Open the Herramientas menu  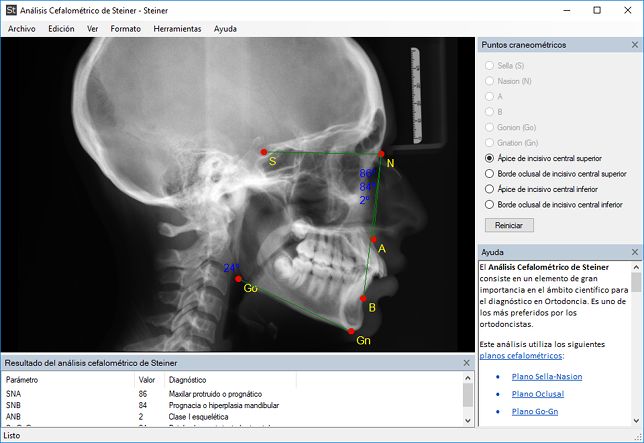[x=177, y=29]
